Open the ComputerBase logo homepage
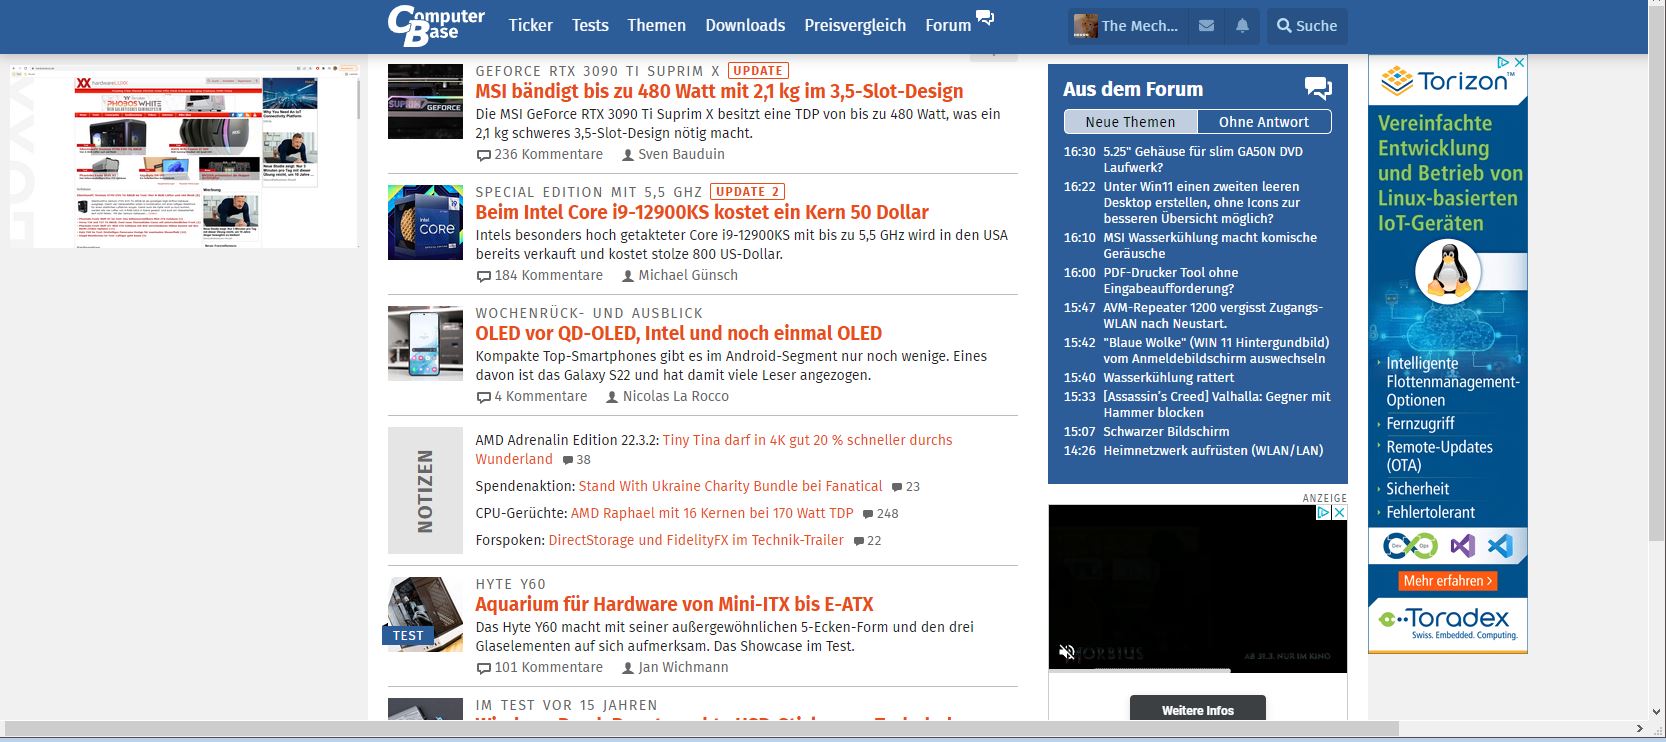The width and height of the screenshot is (1666, 742). pyautogui.click(x=436, y=25)
